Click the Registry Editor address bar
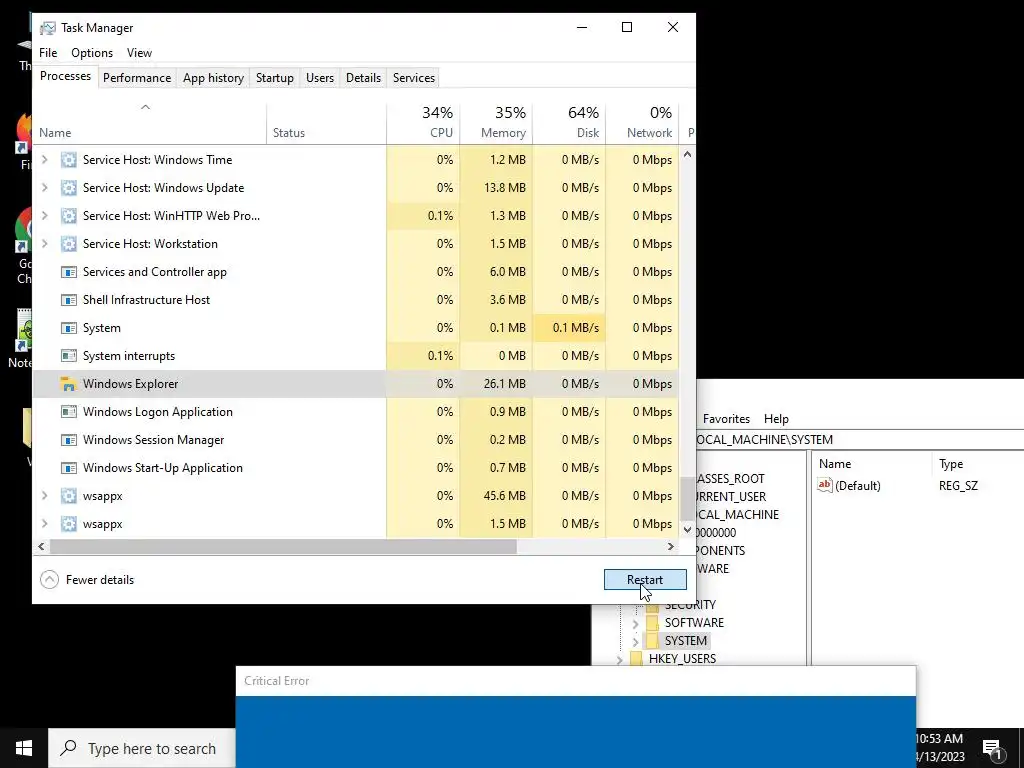Image resolution: width=1024 pixels, height=768 pixels. click(860, 440)
